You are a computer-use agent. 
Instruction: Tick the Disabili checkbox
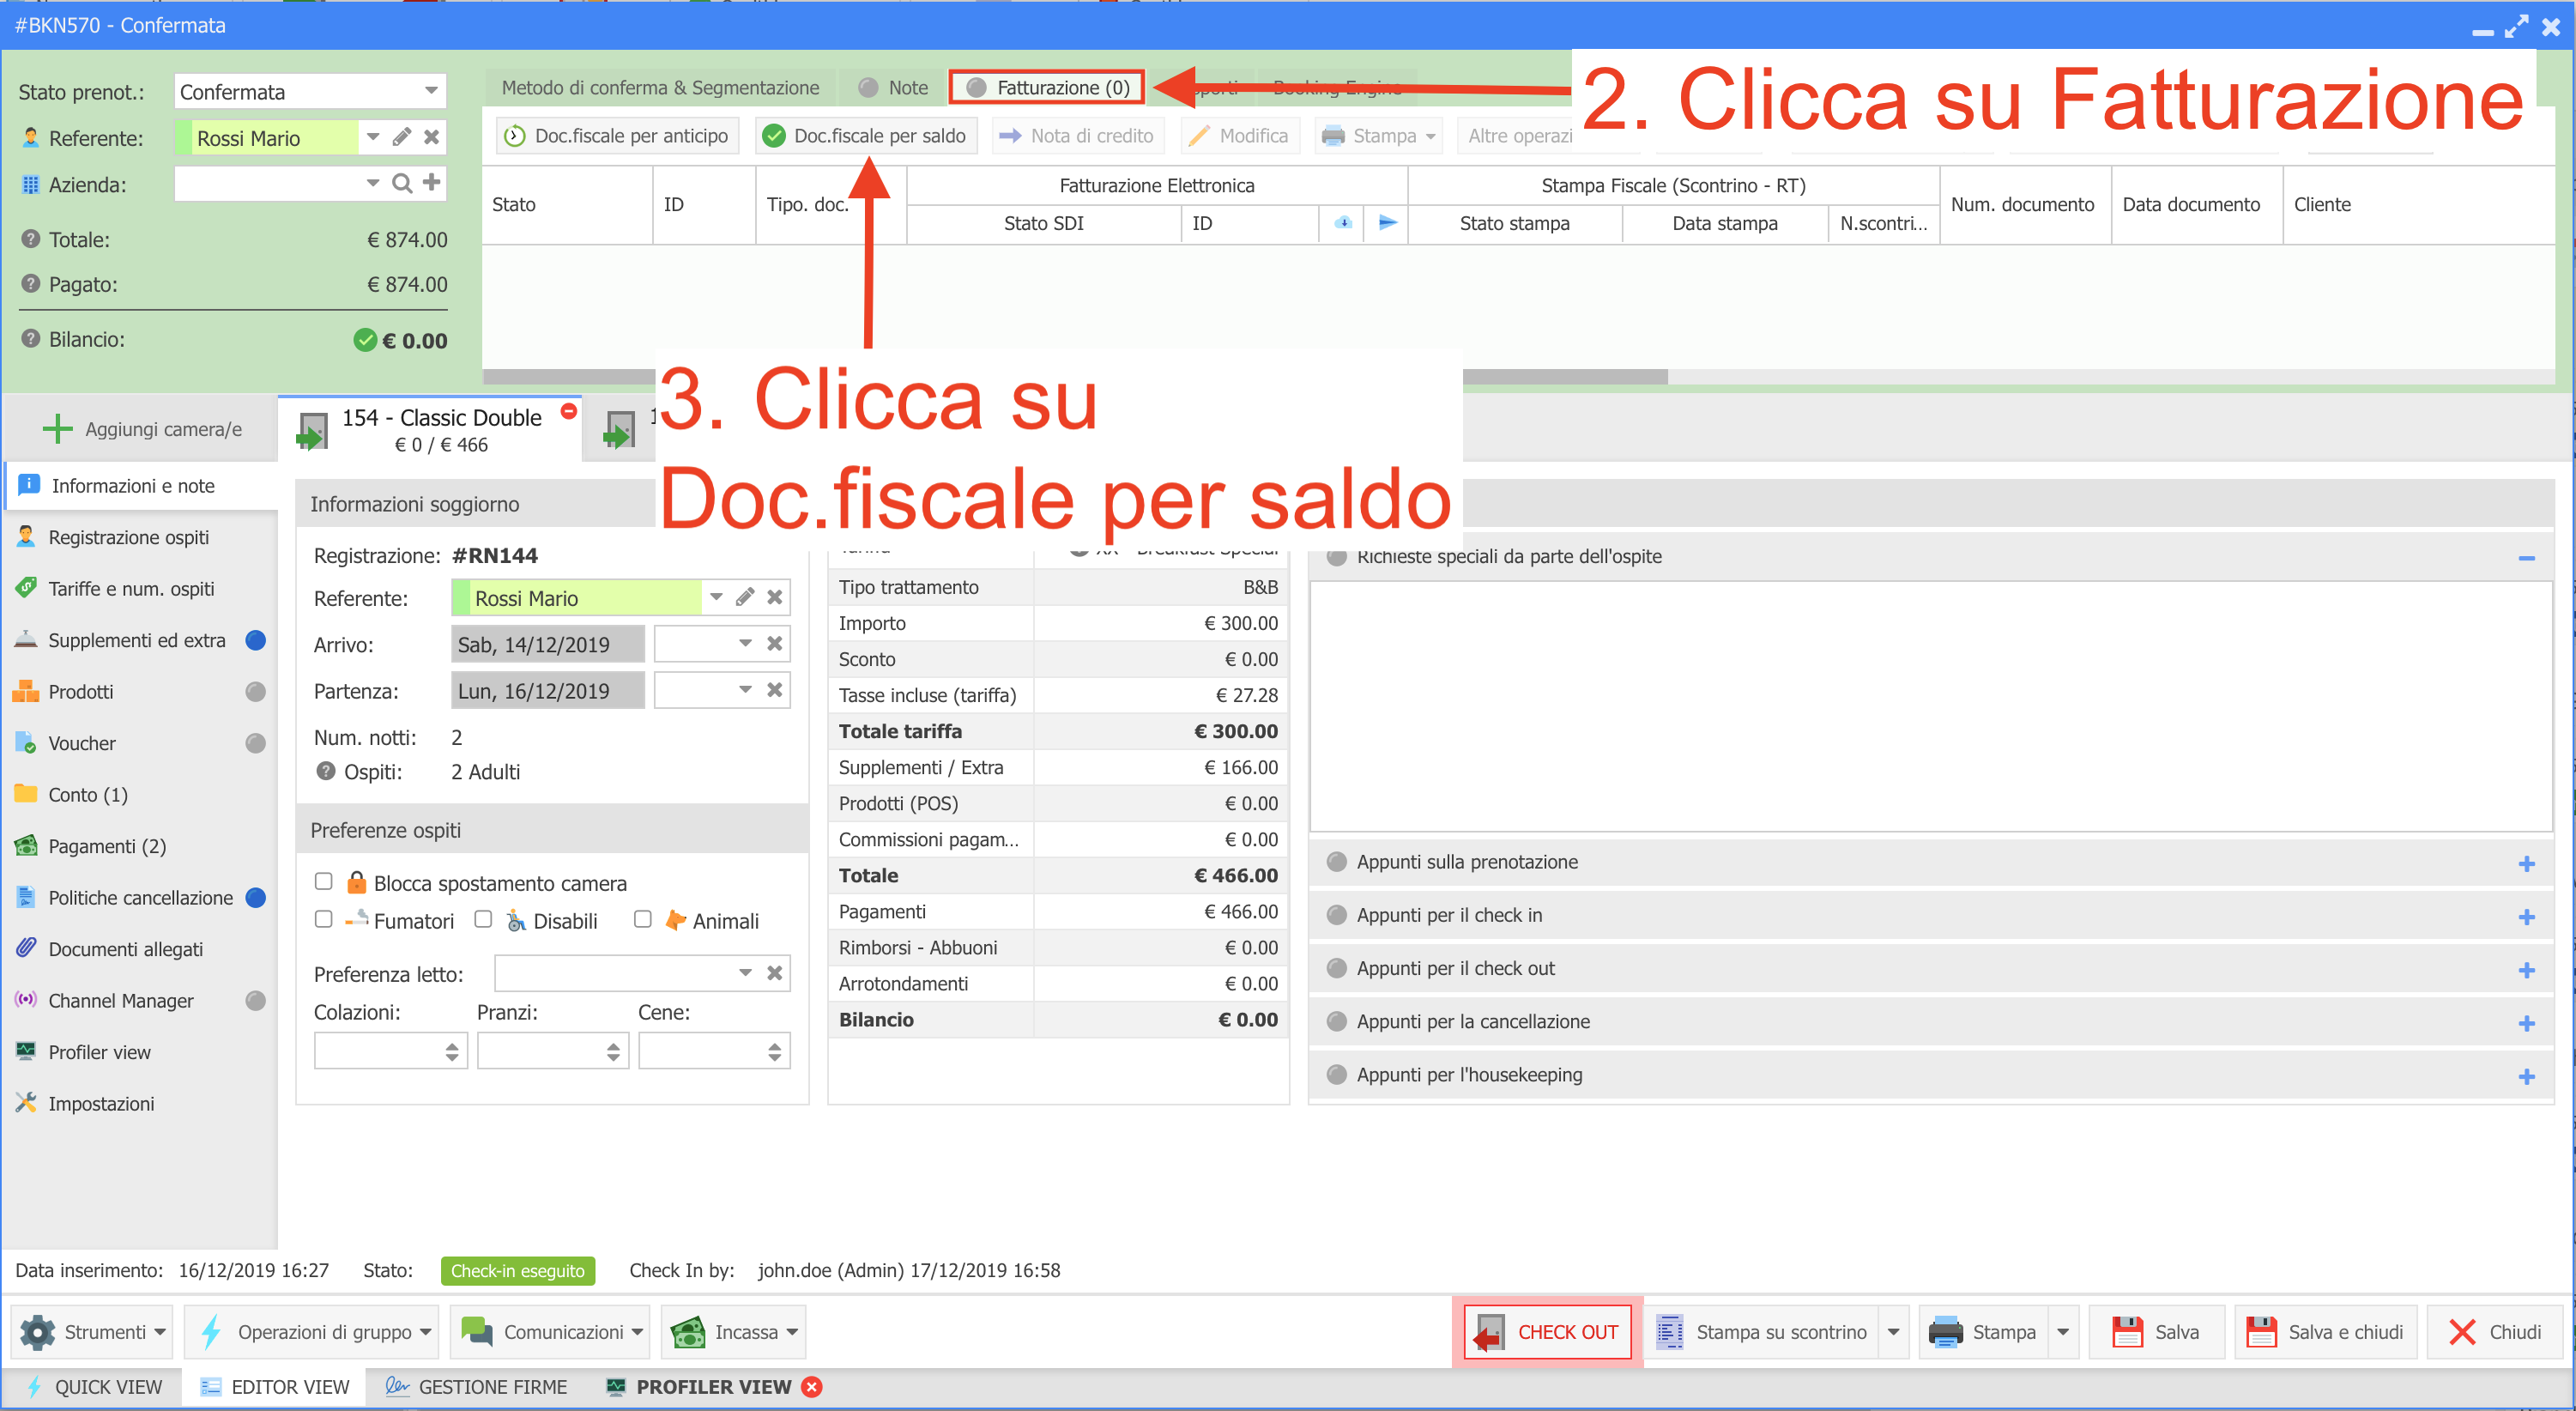click(483, 919)
